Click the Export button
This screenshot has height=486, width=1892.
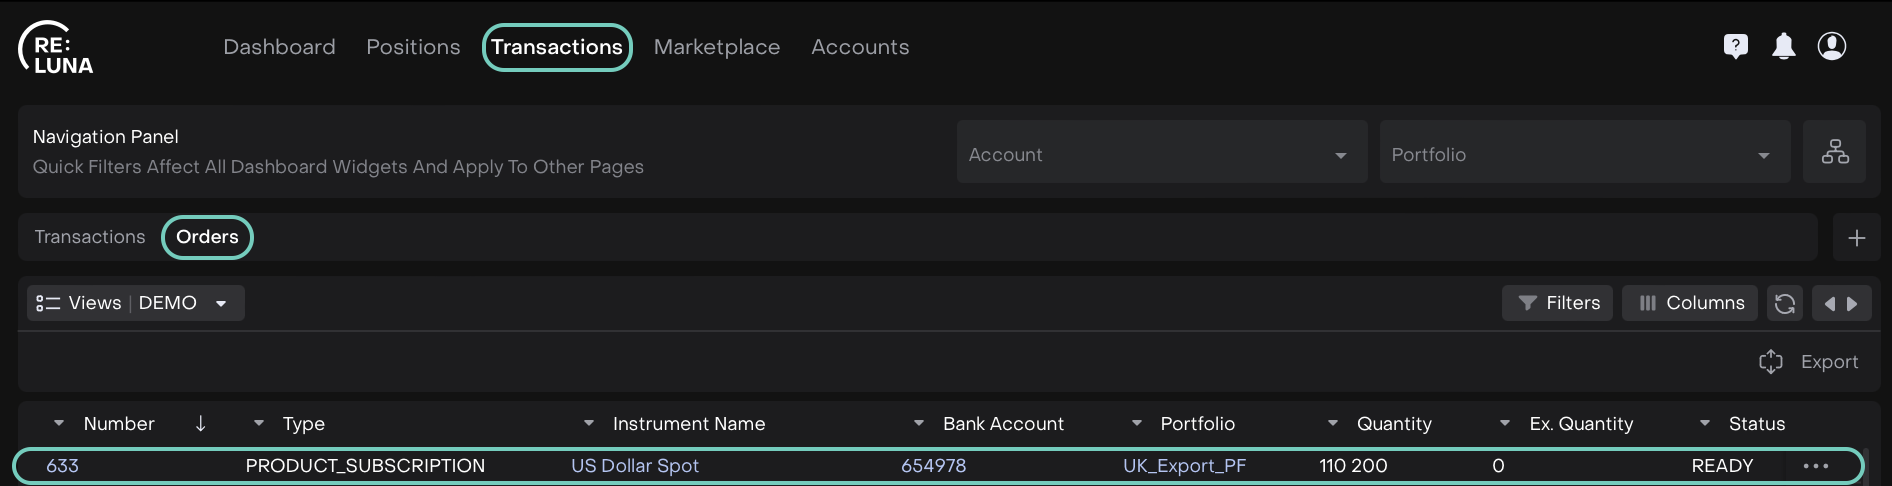(x=1808, y=362)
